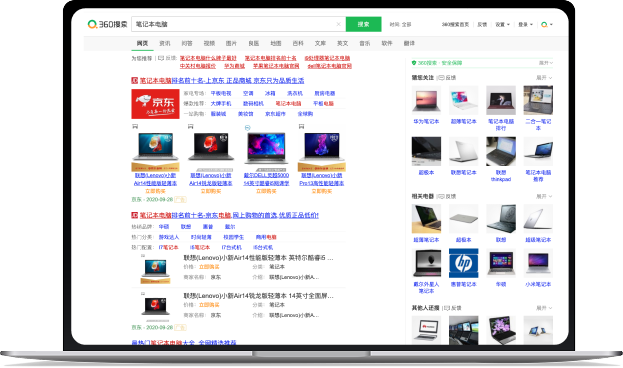Image resolution: width=623 pixels, height=368 pixels.
Task: Switch to the 视频 tab
Action: [209, 43]
